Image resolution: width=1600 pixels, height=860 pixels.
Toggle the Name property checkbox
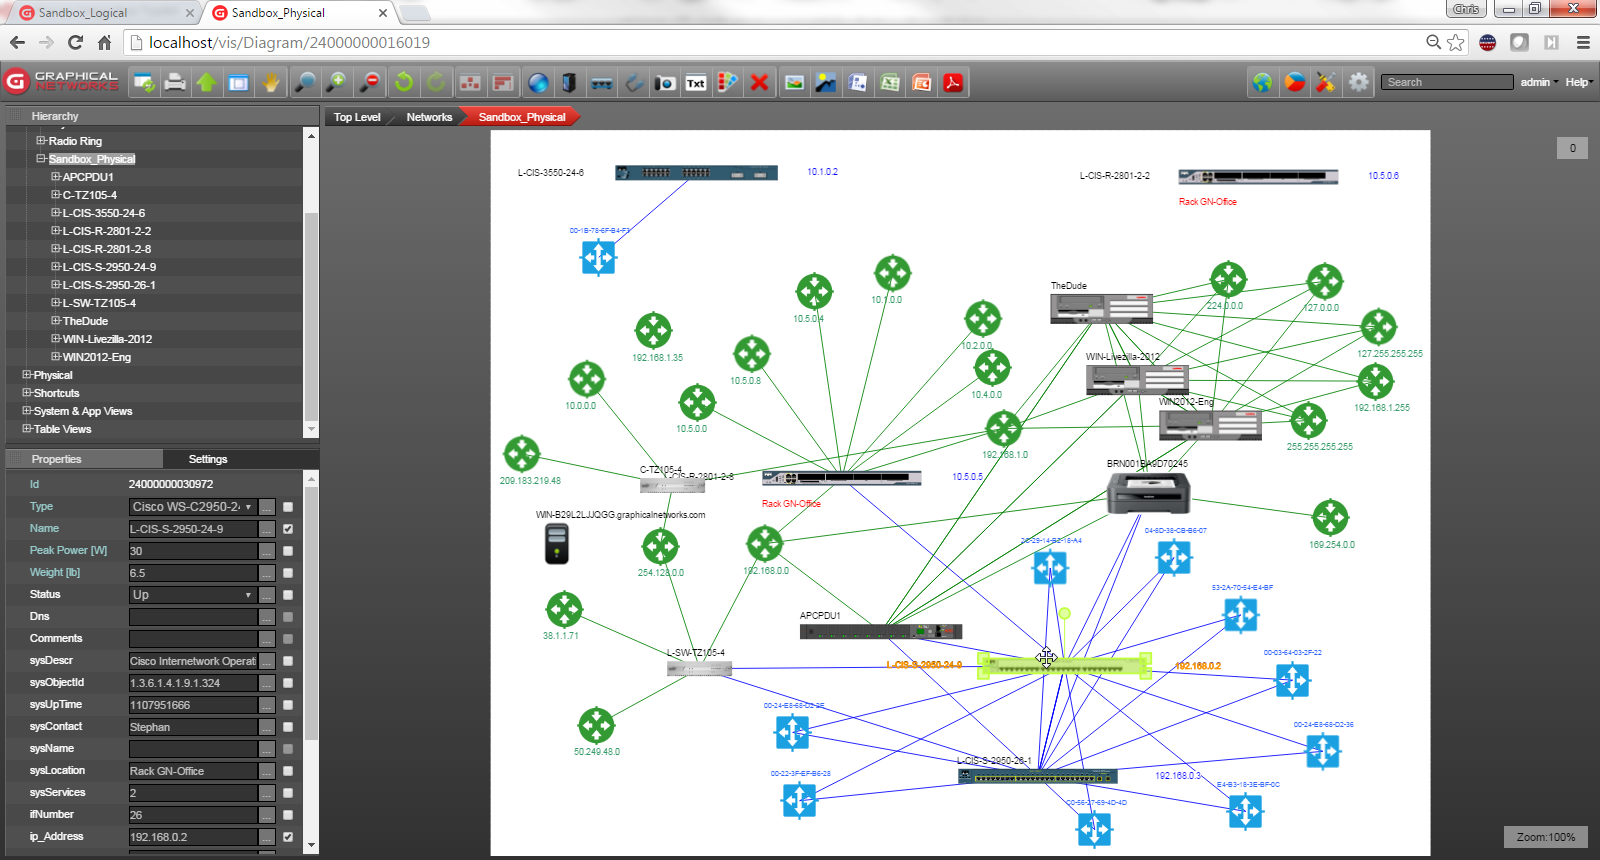[x=288, y=529]
